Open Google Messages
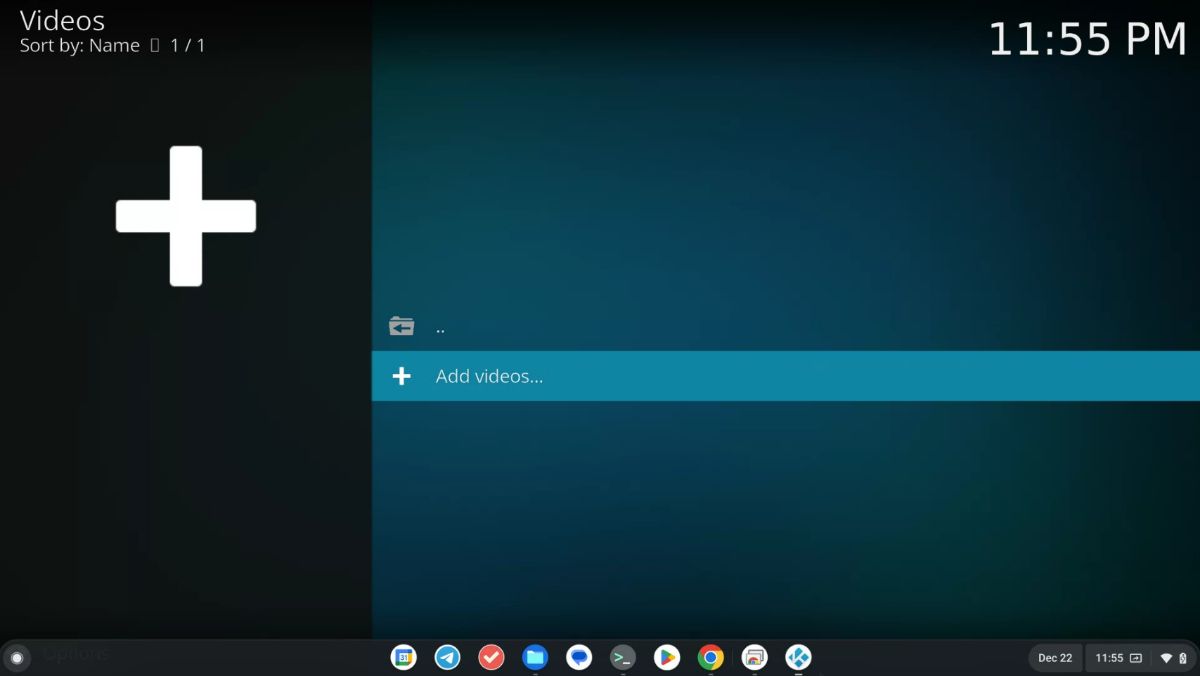 pyautogui.click(x=579, y=658)
